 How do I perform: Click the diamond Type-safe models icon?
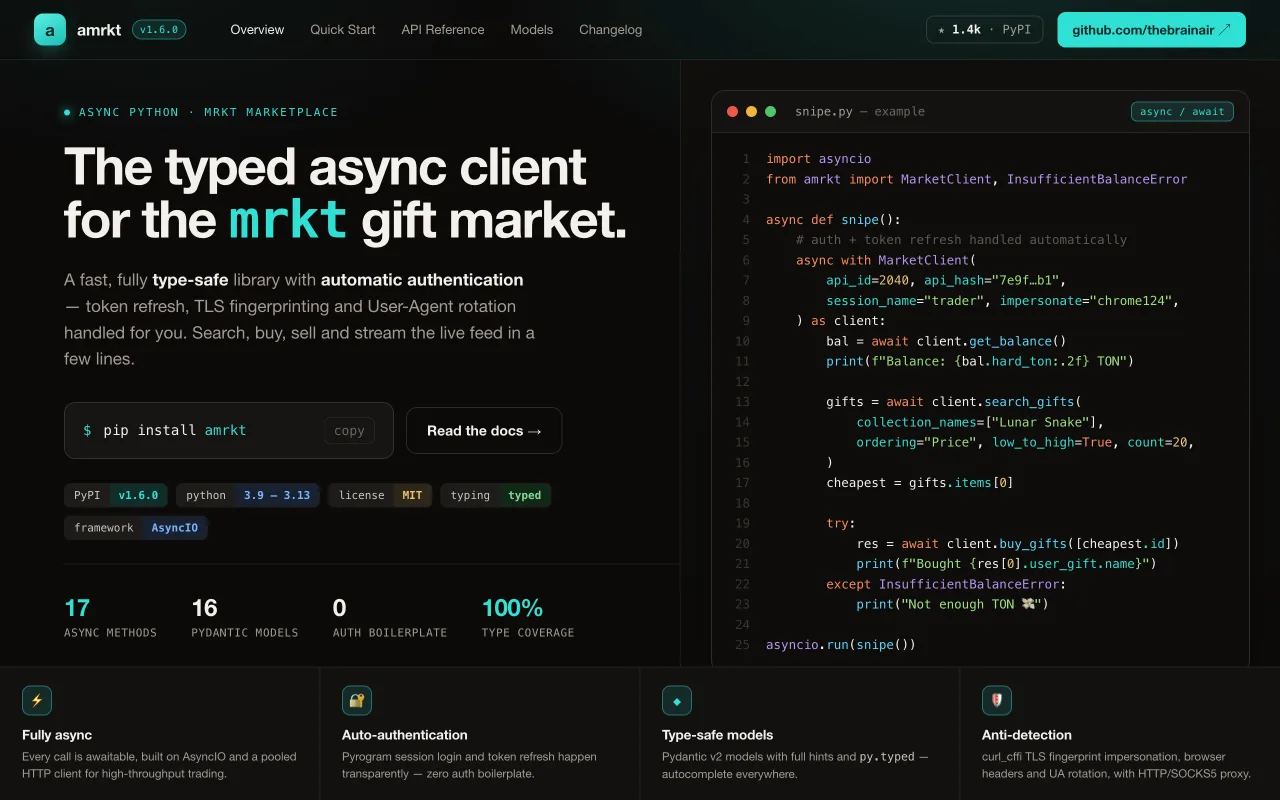coord(677,700)
